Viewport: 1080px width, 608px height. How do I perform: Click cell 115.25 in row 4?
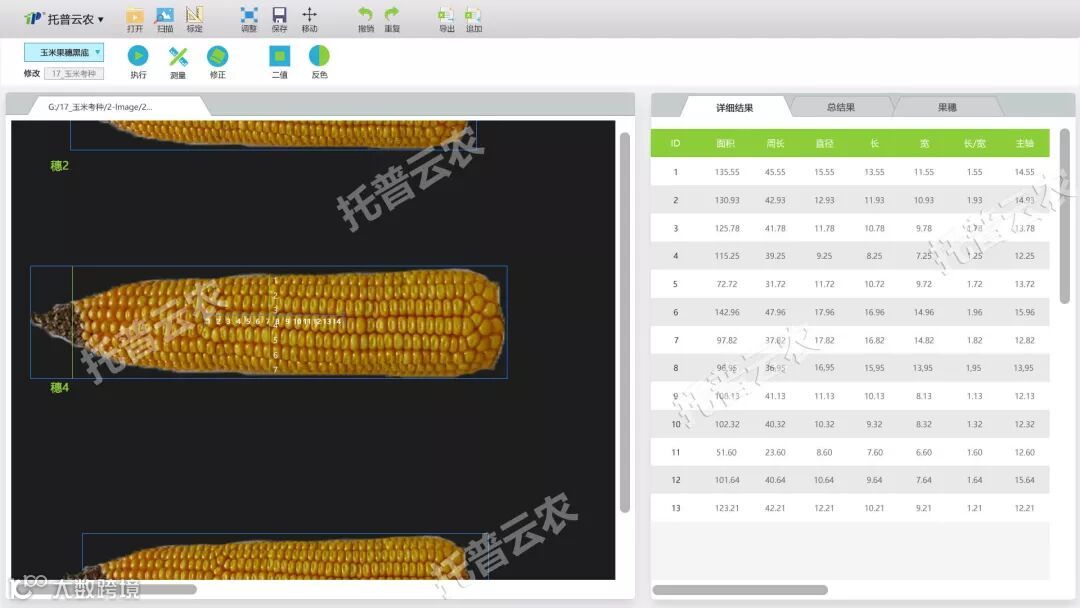[x=727, y=255]
